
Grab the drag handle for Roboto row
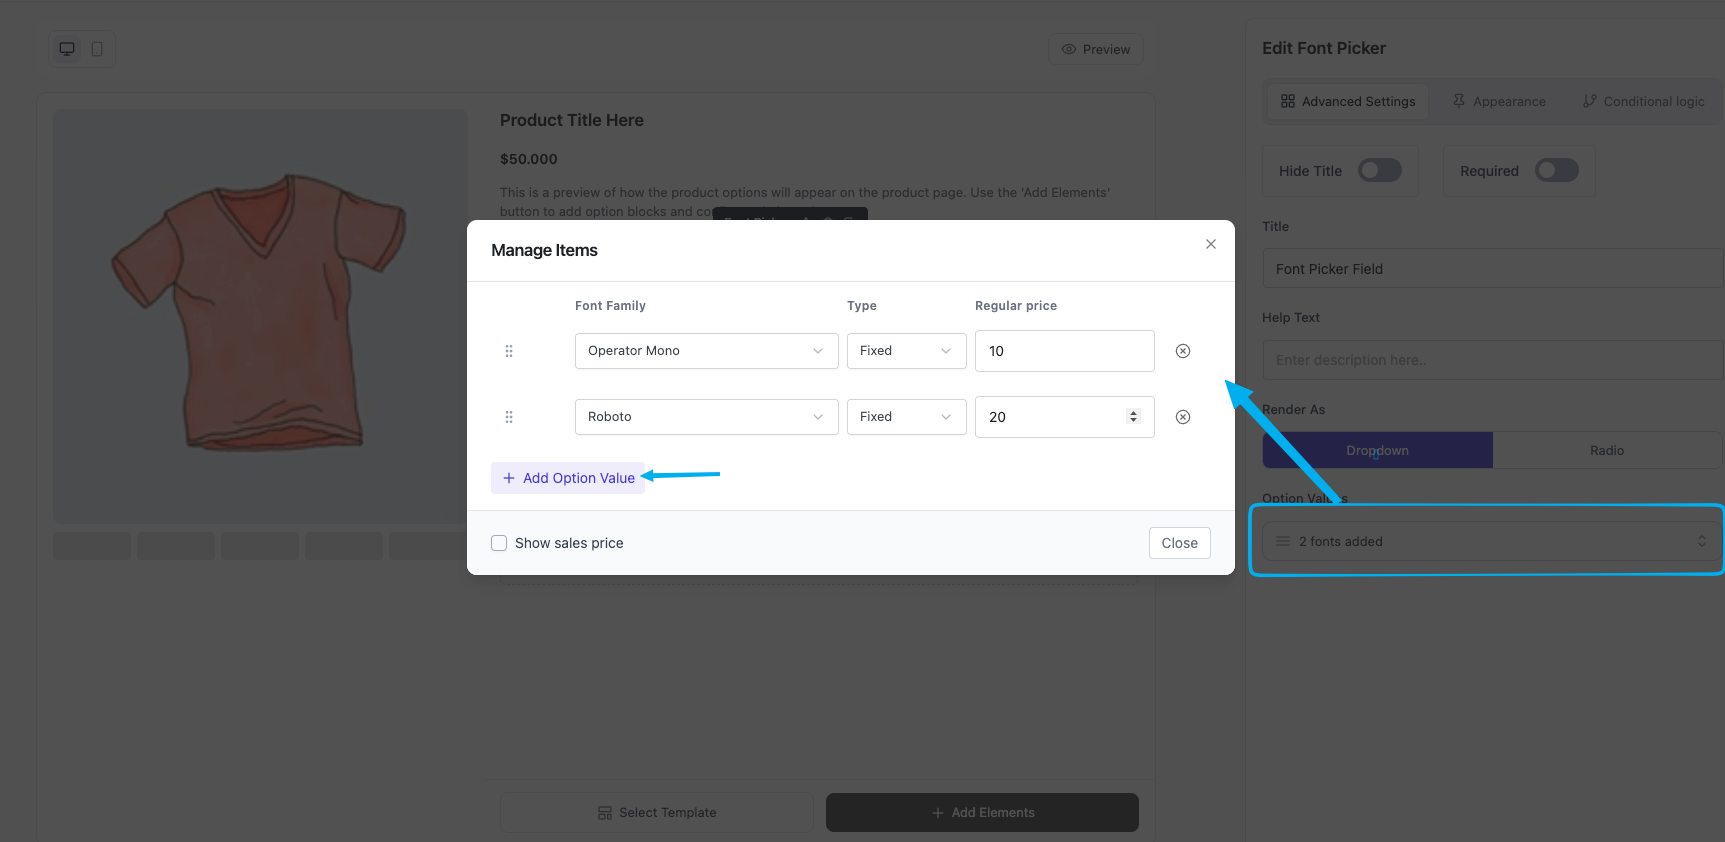click(x=509, y=417)
